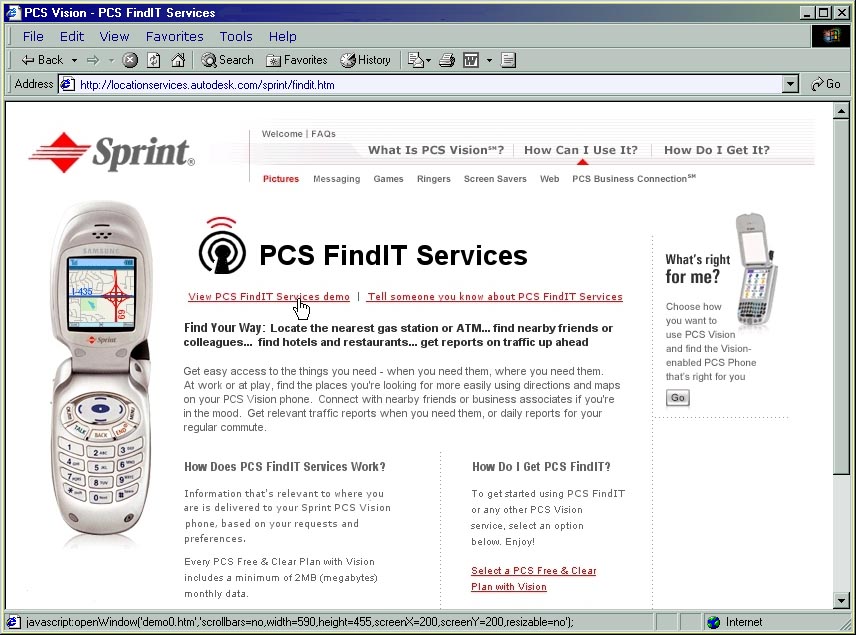This screenshot has height=635, width=856.
Task: Open the Favorites pane toolbar button
Action: (296, 60)
